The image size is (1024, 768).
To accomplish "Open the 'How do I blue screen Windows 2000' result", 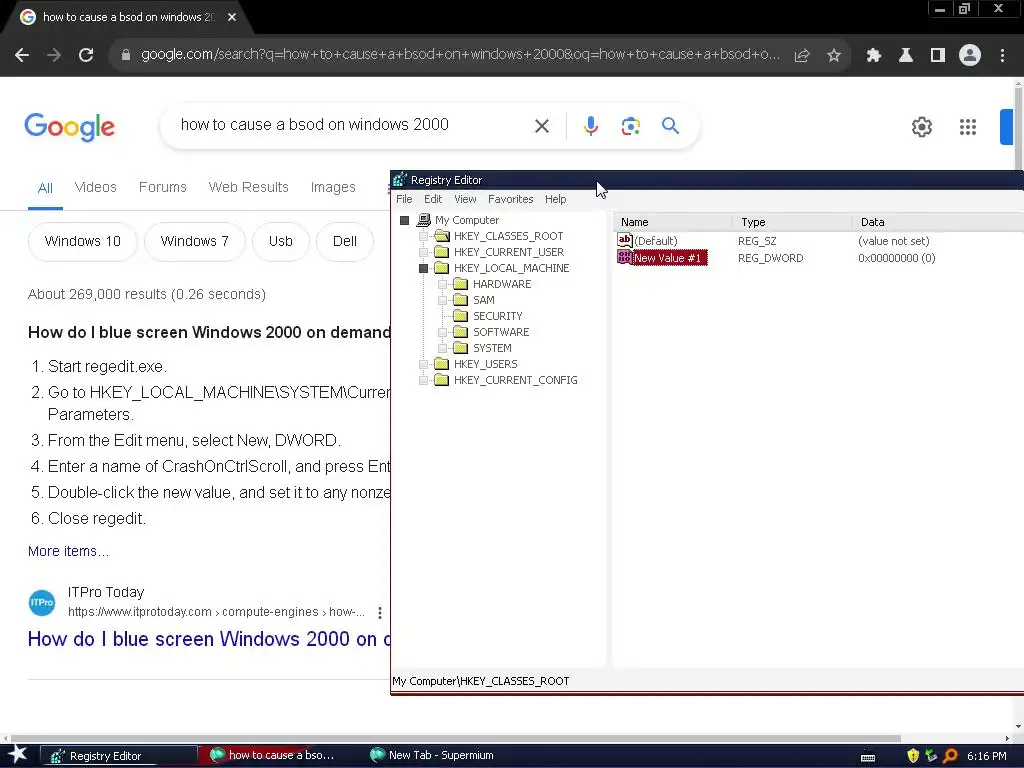I will (x=208, y=639).
